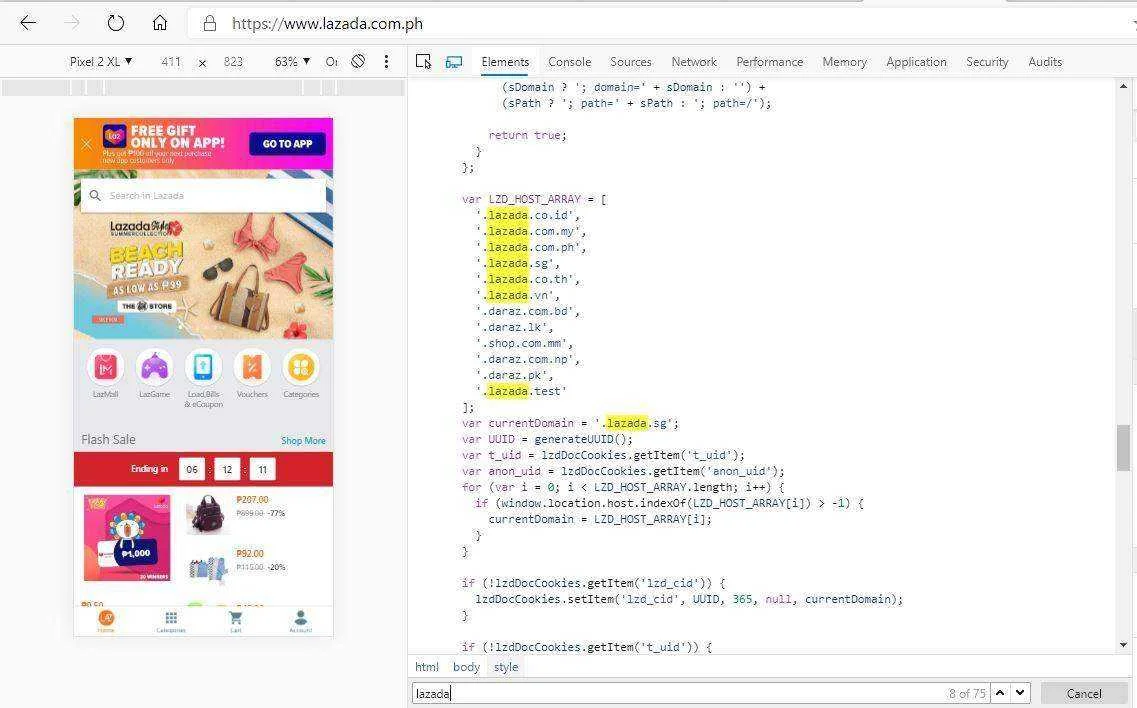Reload the page with refresh icon
The image size is (1137, 708).
(116, 23)
